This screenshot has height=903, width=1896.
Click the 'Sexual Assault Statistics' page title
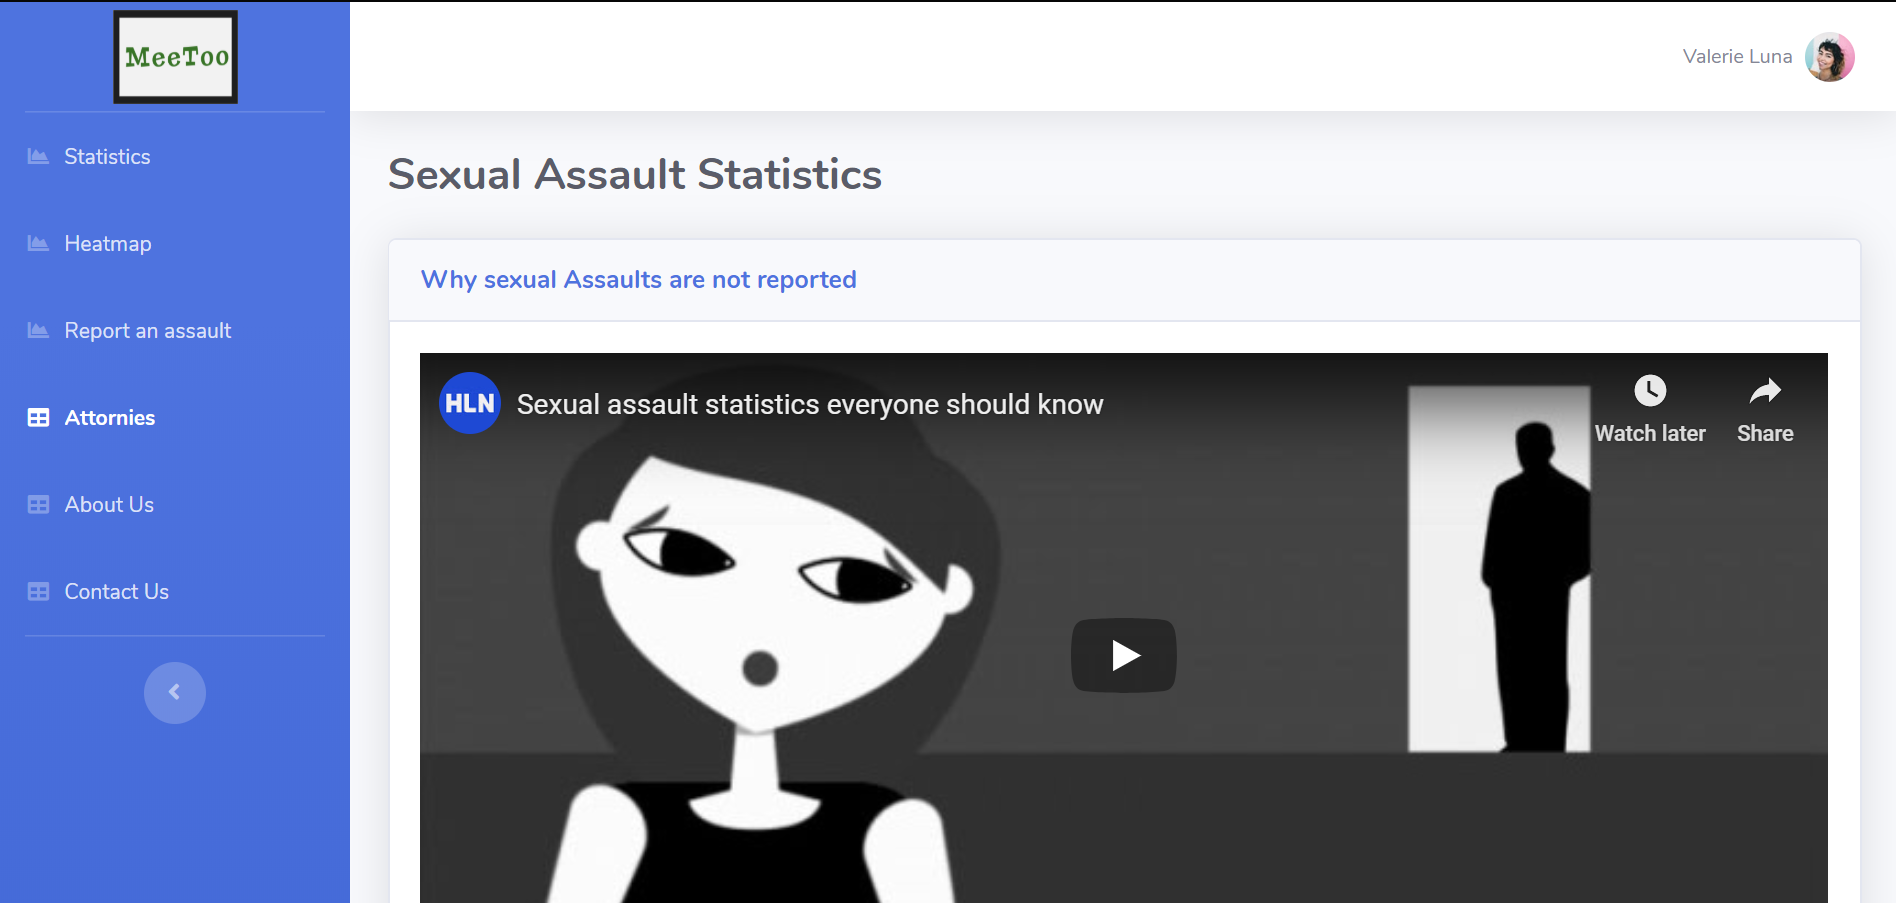(x=635, y=174)
